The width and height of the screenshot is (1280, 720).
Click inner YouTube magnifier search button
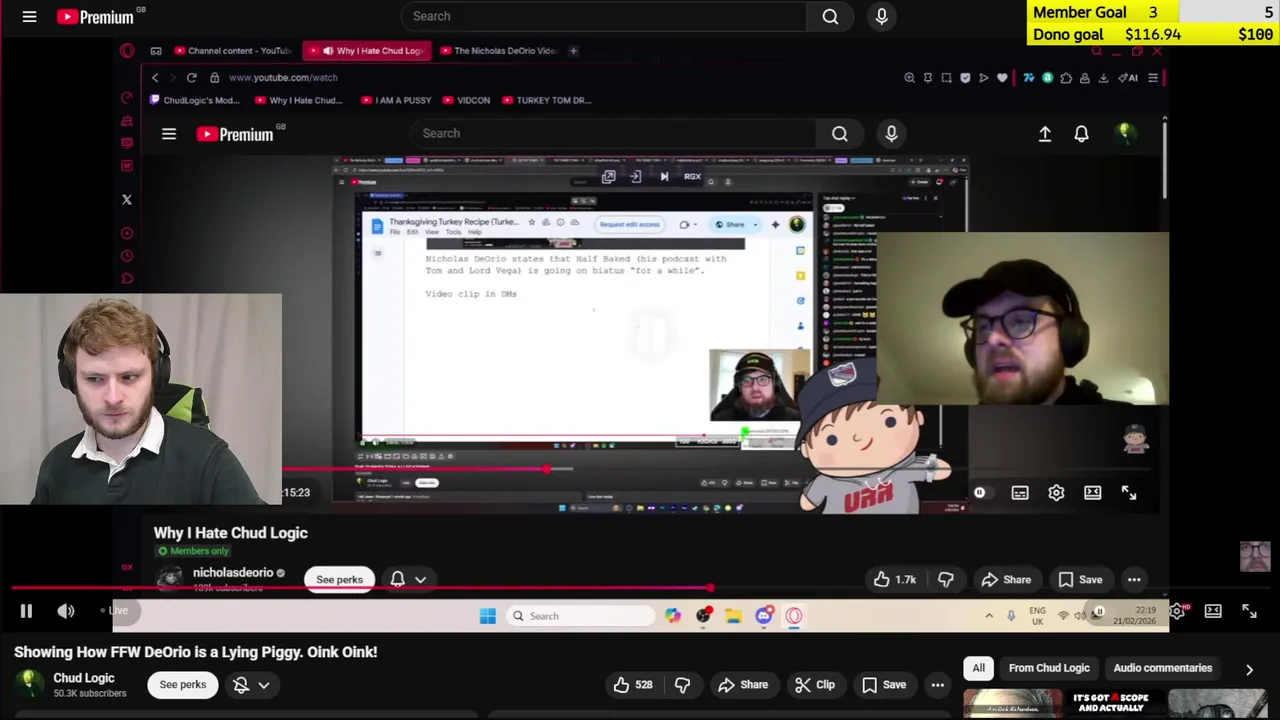[840, 133]
